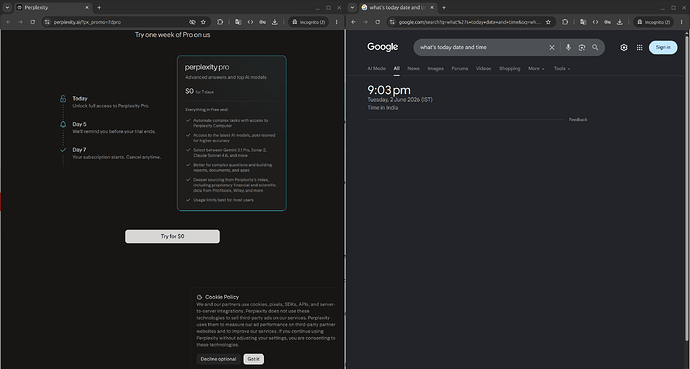Expand the More search filter dropdown

point(536,69)
